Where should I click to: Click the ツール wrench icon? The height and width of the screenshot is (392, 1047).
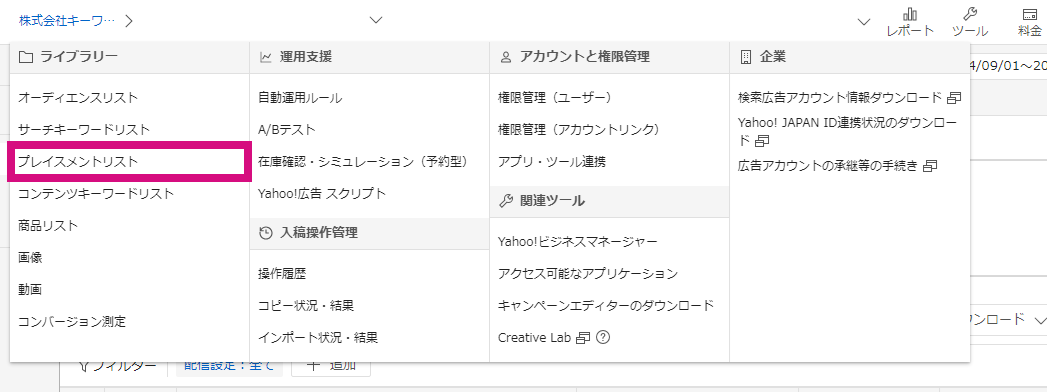(970, 14)
